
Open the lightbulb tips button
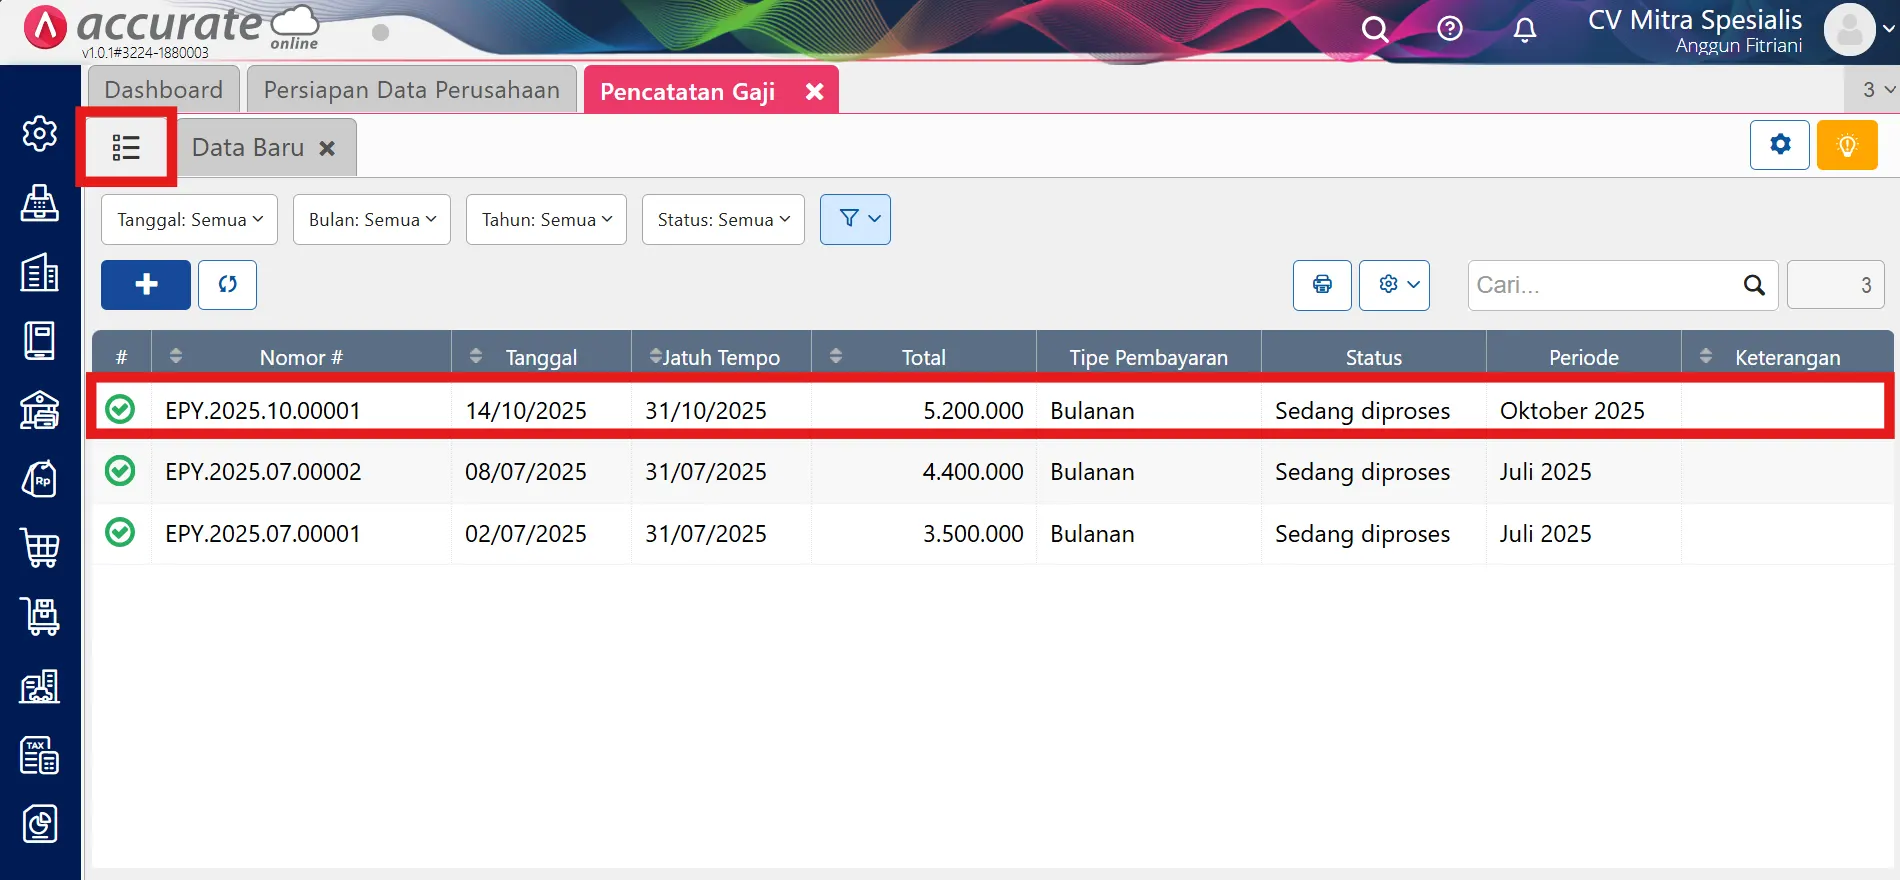[1846, 145]
